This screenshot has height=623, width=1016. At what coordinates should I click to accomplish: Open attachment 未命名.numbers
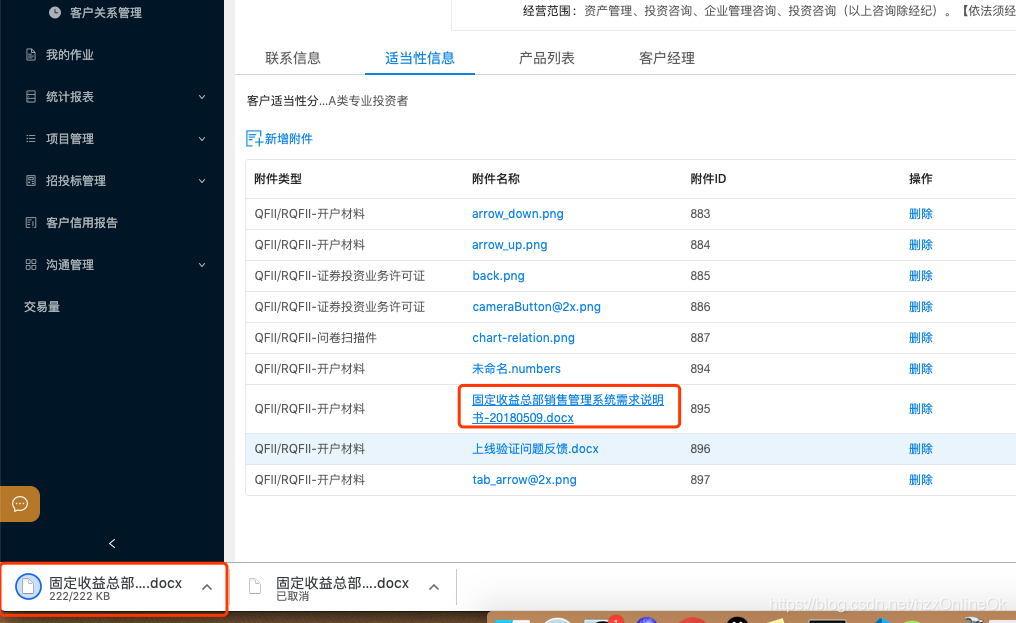pos(516,369)
